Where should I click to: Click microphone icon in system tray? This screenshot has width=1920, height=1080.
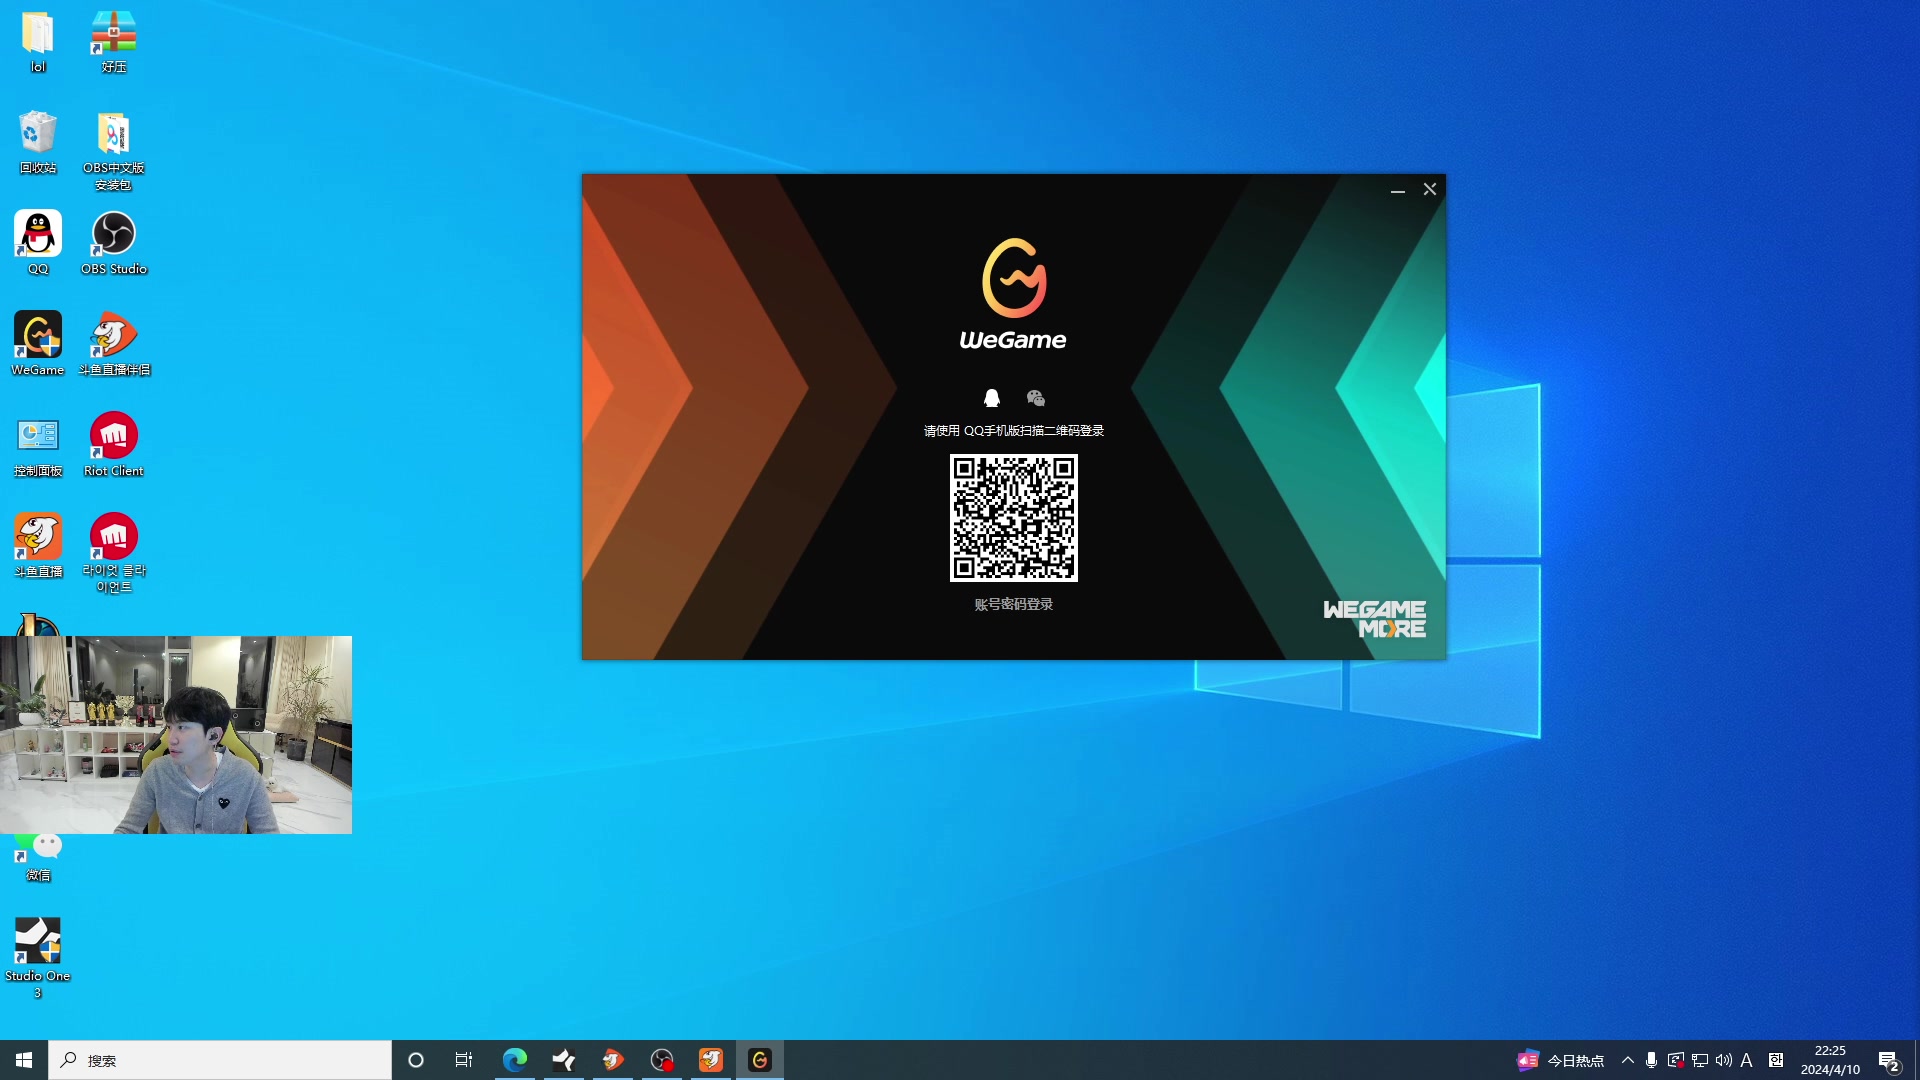(x=1651, y=1060)
